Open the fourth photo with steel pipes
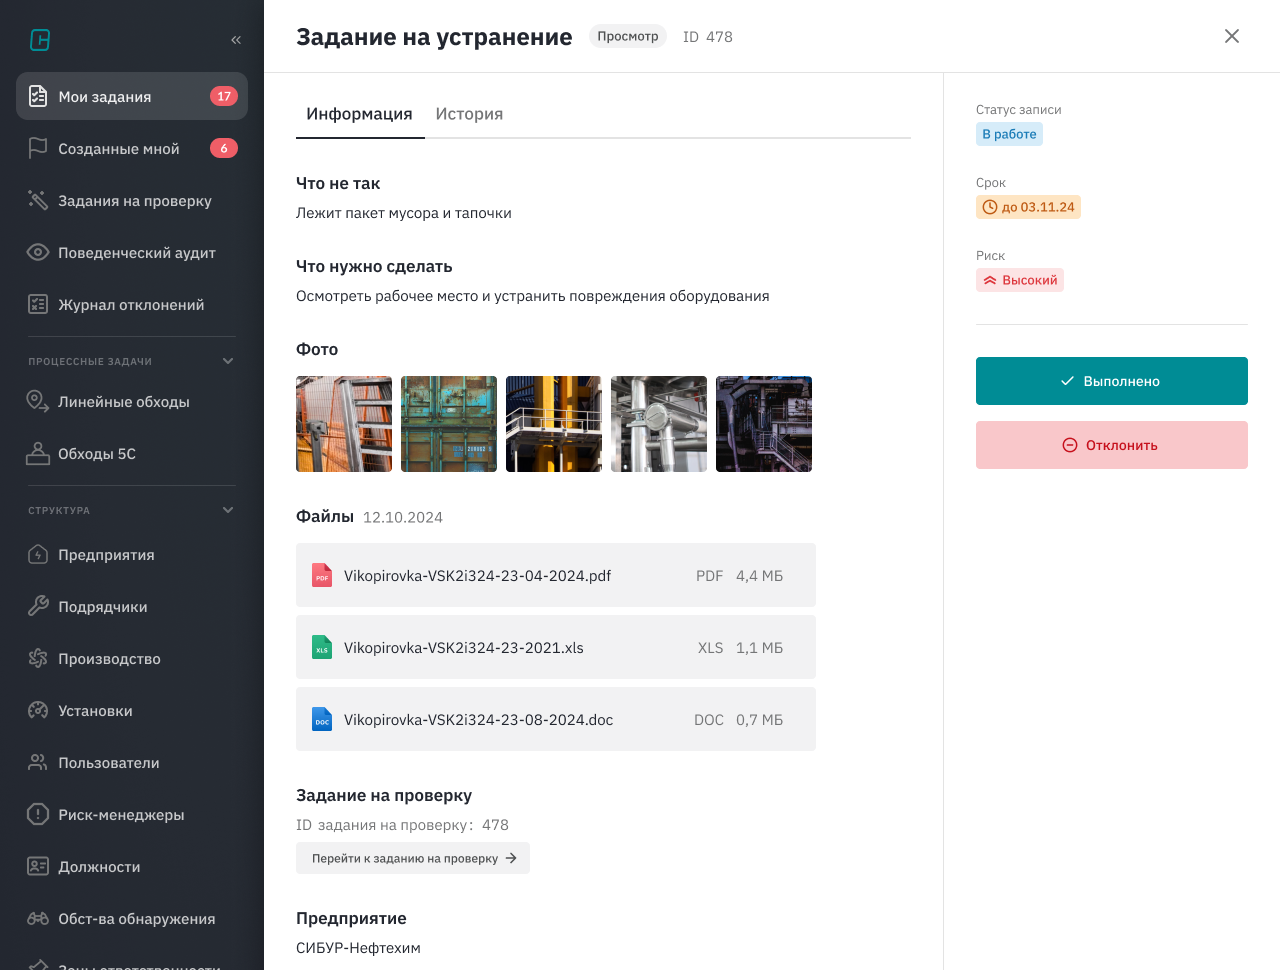 (659, 424)
